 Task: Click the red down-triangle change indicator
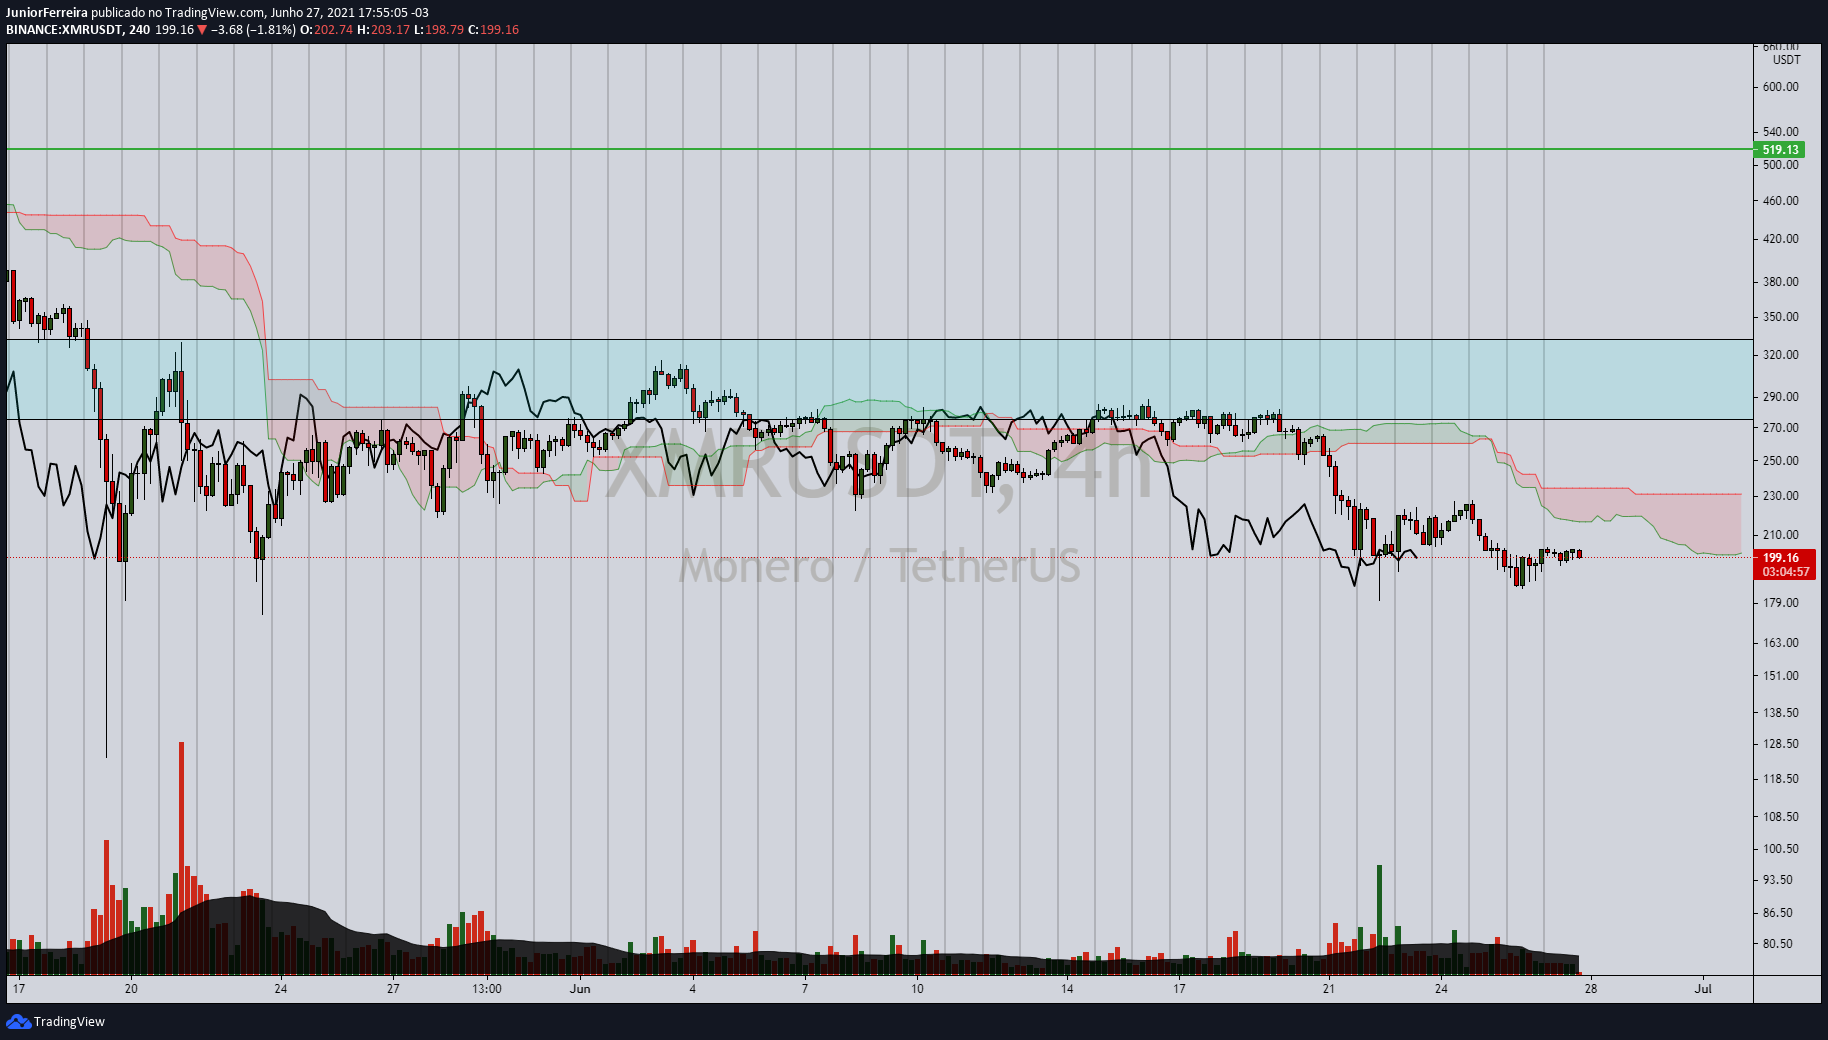(202, 30)
